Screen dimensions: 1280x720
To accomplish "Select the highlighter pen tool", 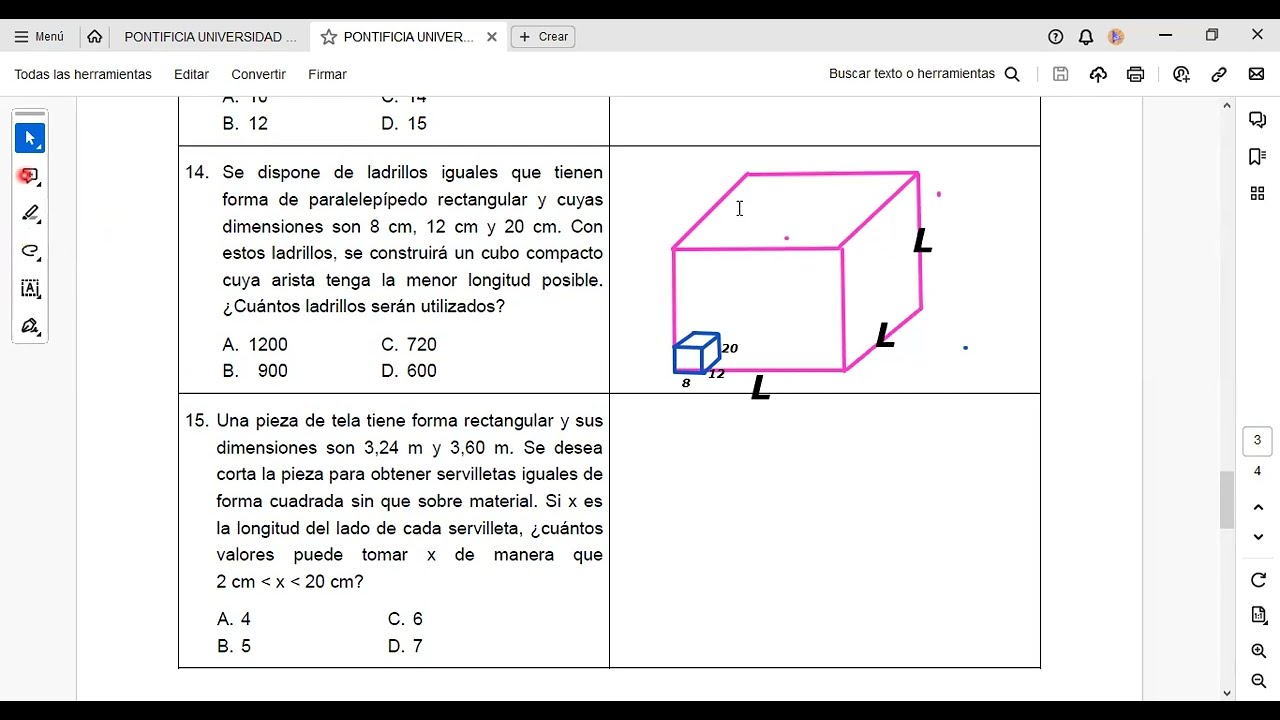I will [30, 213].
